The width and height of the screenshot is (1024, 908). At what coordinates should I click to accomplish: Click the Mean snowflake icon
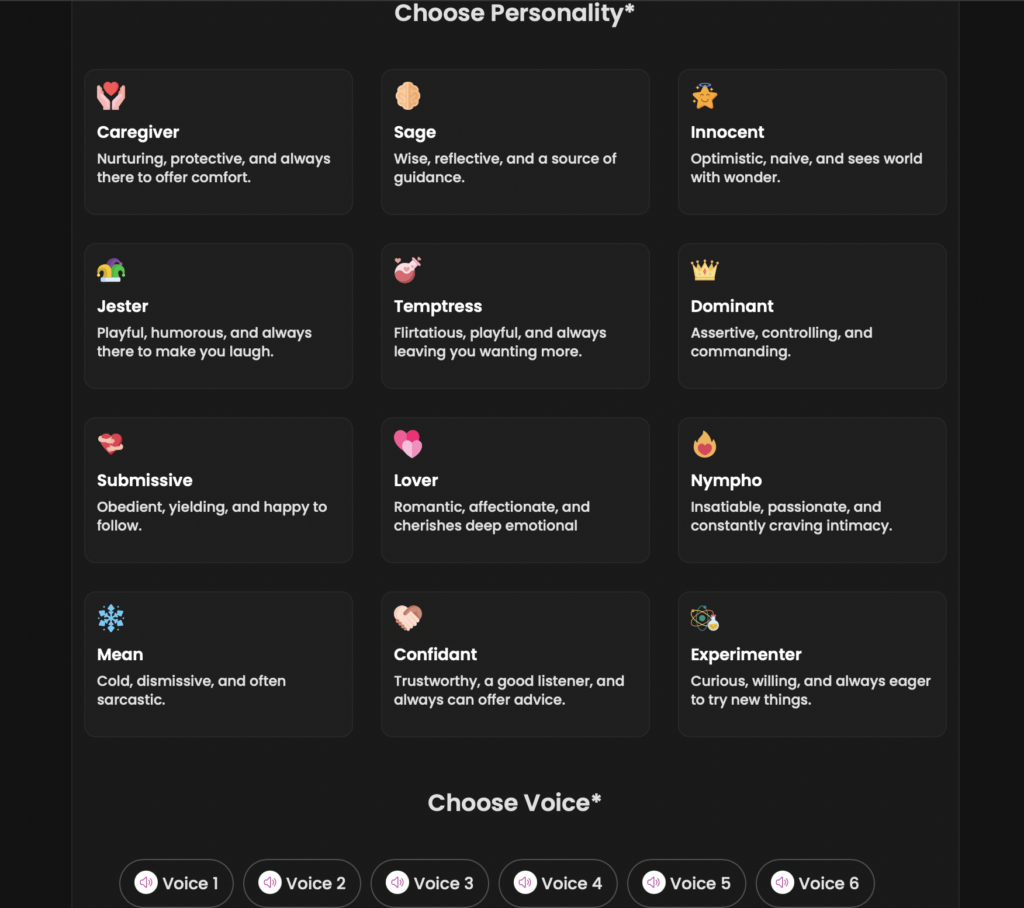point(111,618)
